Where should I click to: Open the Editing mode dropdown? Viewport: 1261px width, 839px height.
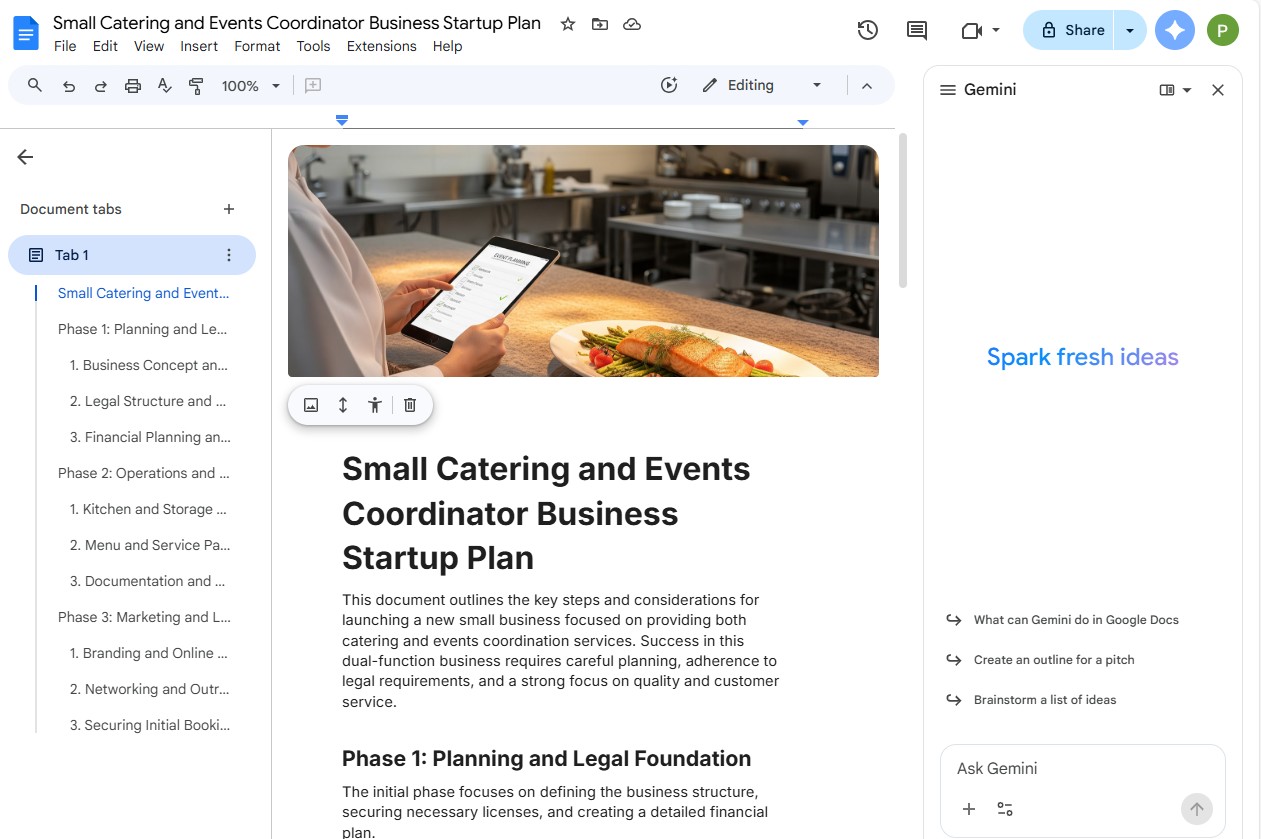pyautogui.click(x=817, y=85)
